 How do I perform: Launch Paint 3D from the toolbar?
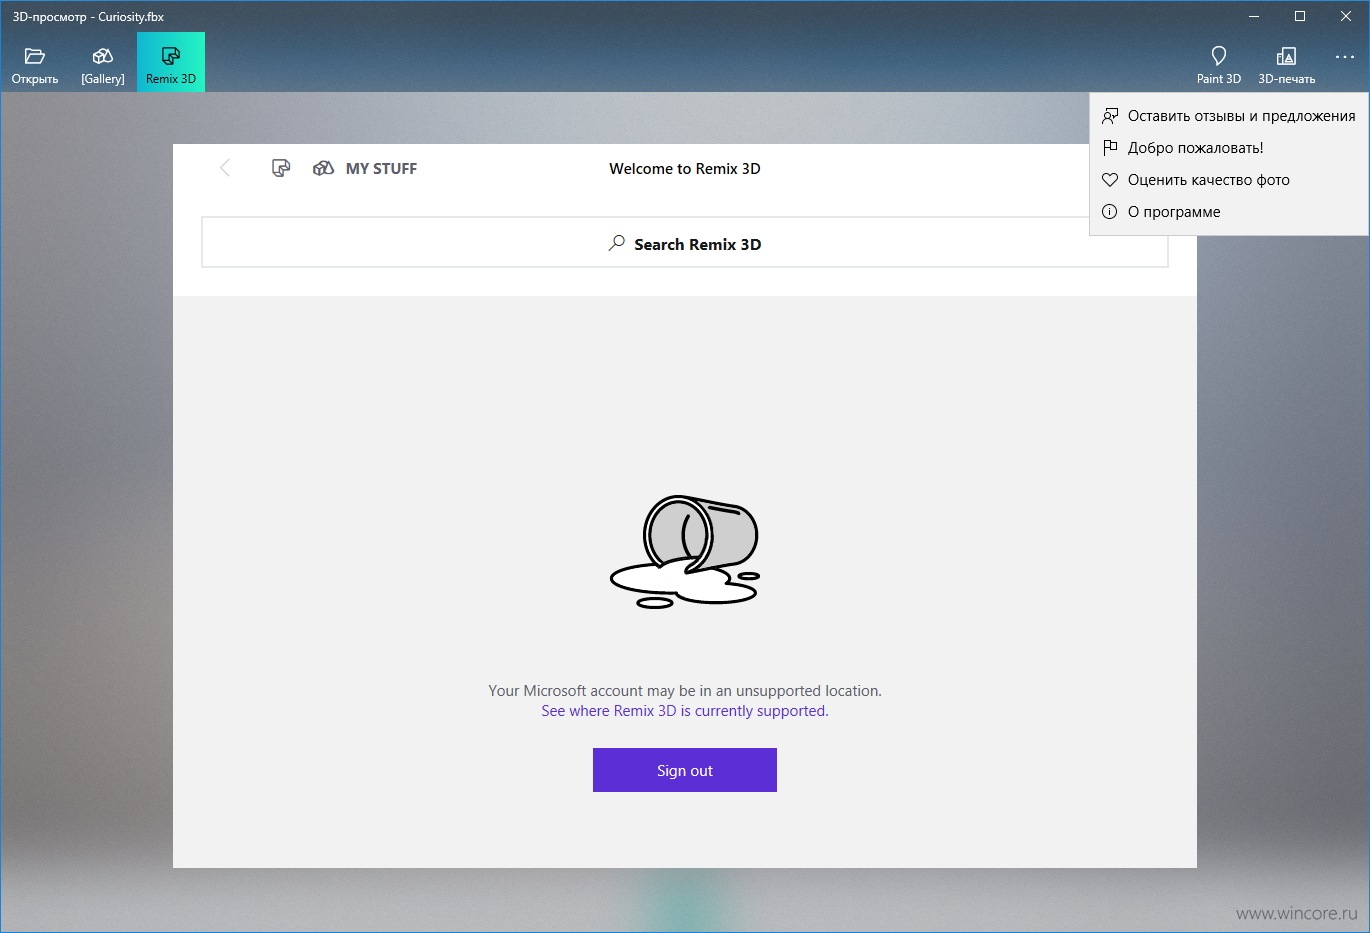tap(1218, 63)
